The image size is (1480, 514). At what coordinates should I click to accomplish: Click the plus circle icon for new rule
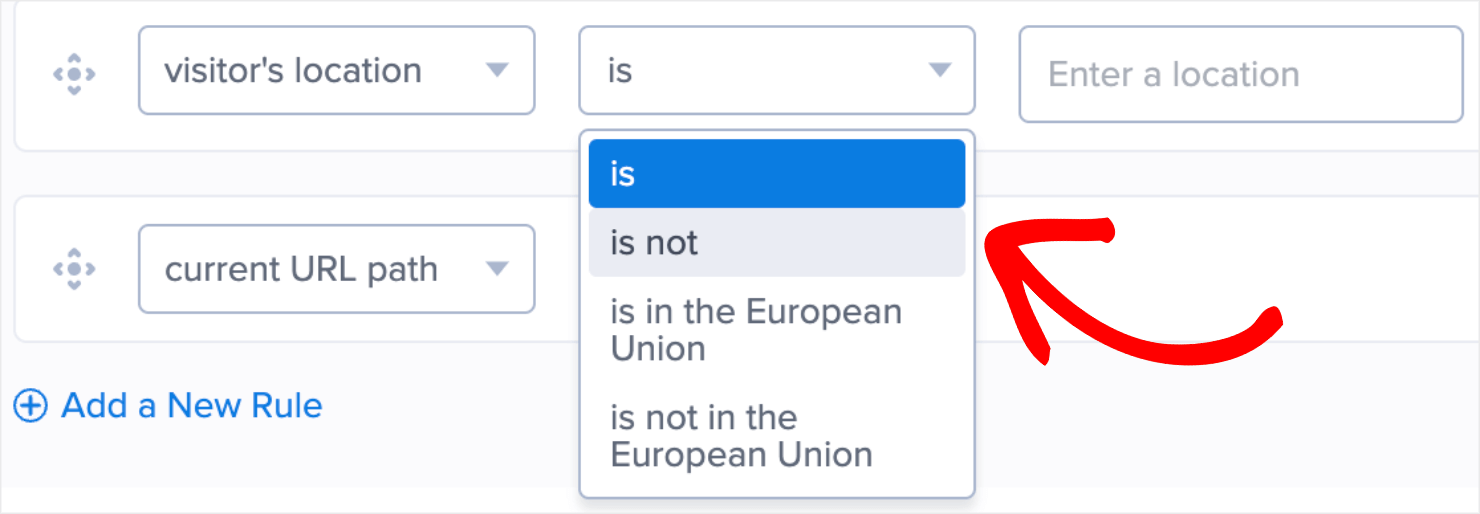tap(30, 406)
